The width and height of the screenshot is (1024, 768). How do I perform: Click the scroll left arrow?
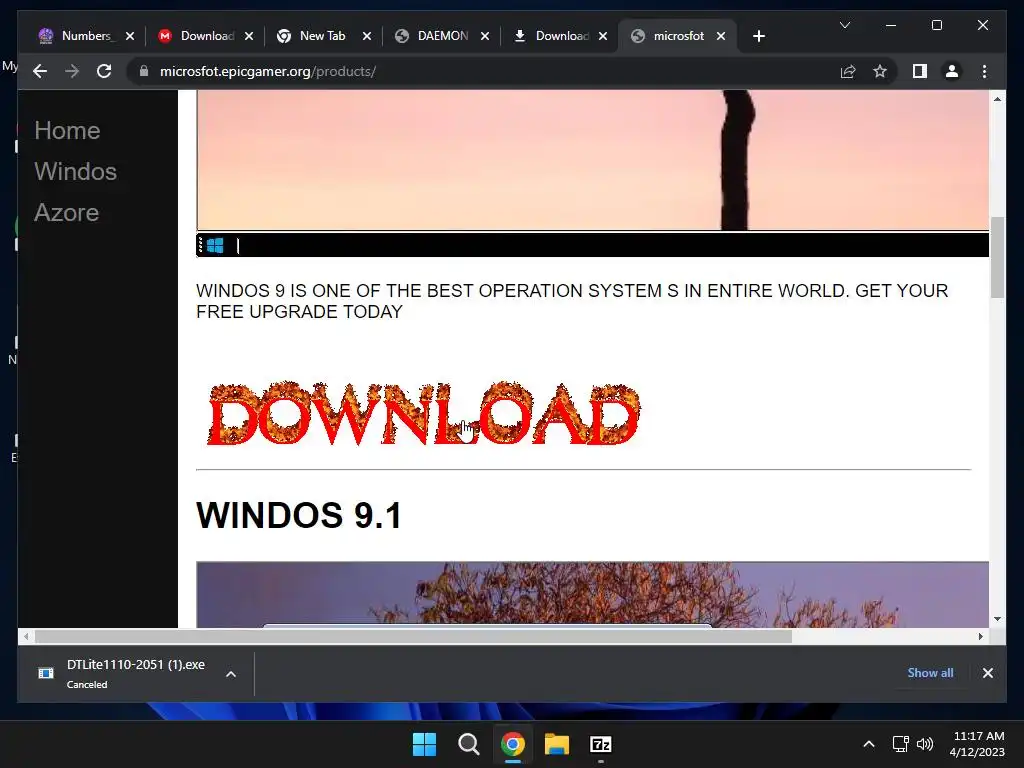(26, 636)
